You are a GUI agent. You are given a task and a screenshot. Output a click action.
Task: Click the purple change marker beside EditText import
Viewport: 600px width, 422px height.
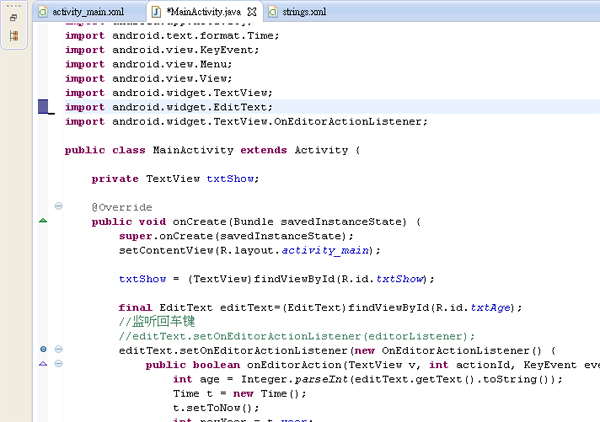tap(43, 106)
